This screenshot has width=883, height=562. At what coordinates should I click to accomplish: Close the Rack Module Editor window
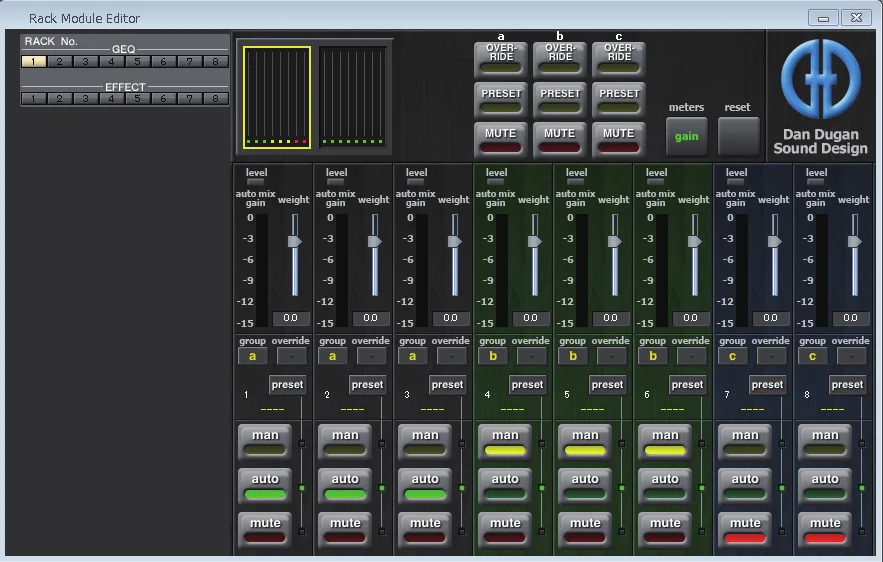857,18
